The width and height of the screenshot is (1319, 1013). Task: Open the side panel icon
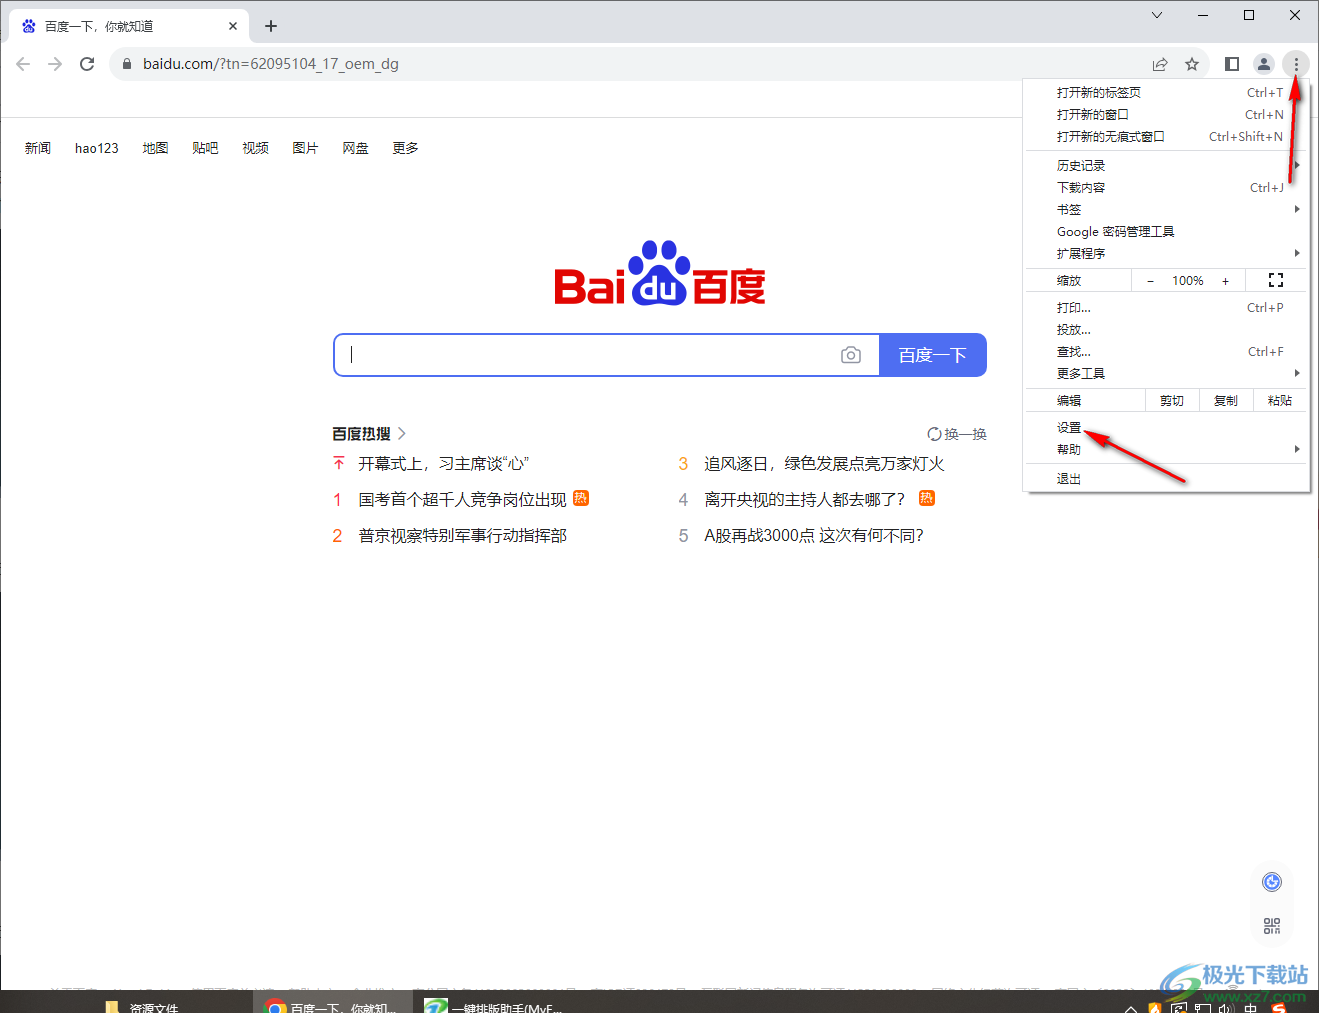click(1232, 64)
